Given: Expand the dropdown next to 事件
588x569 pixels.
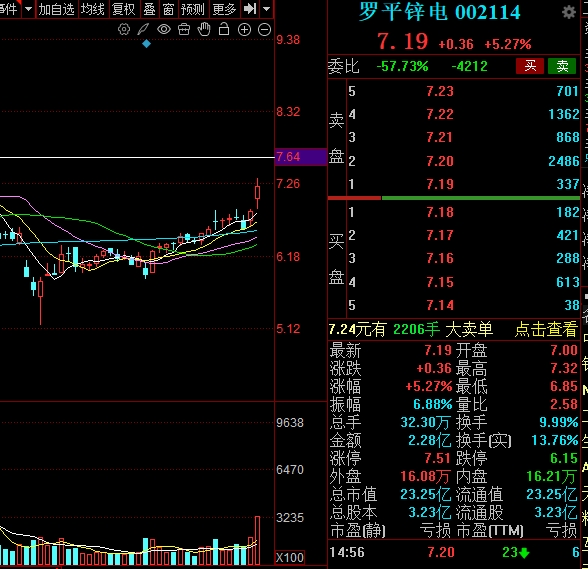Looking at the screenshot, I should [x=28, y=9].
